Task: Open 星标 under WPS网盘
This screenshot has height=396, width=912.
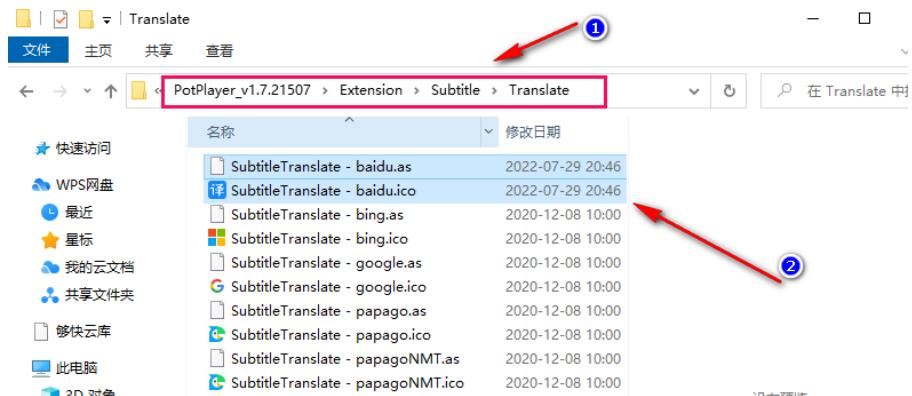Action: 79,240
